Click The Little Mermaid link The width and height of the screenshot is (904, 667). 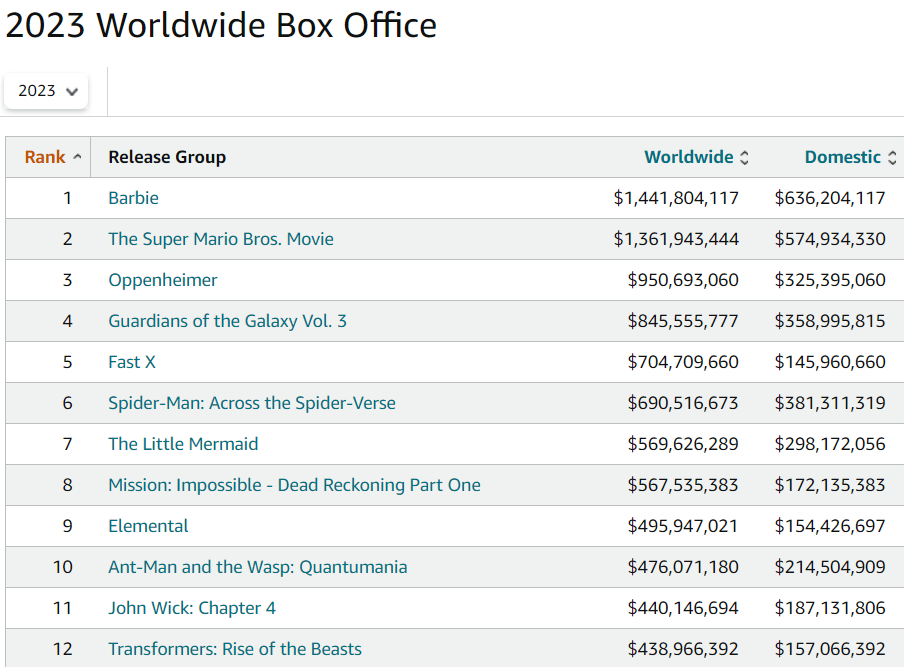point(183,444)
